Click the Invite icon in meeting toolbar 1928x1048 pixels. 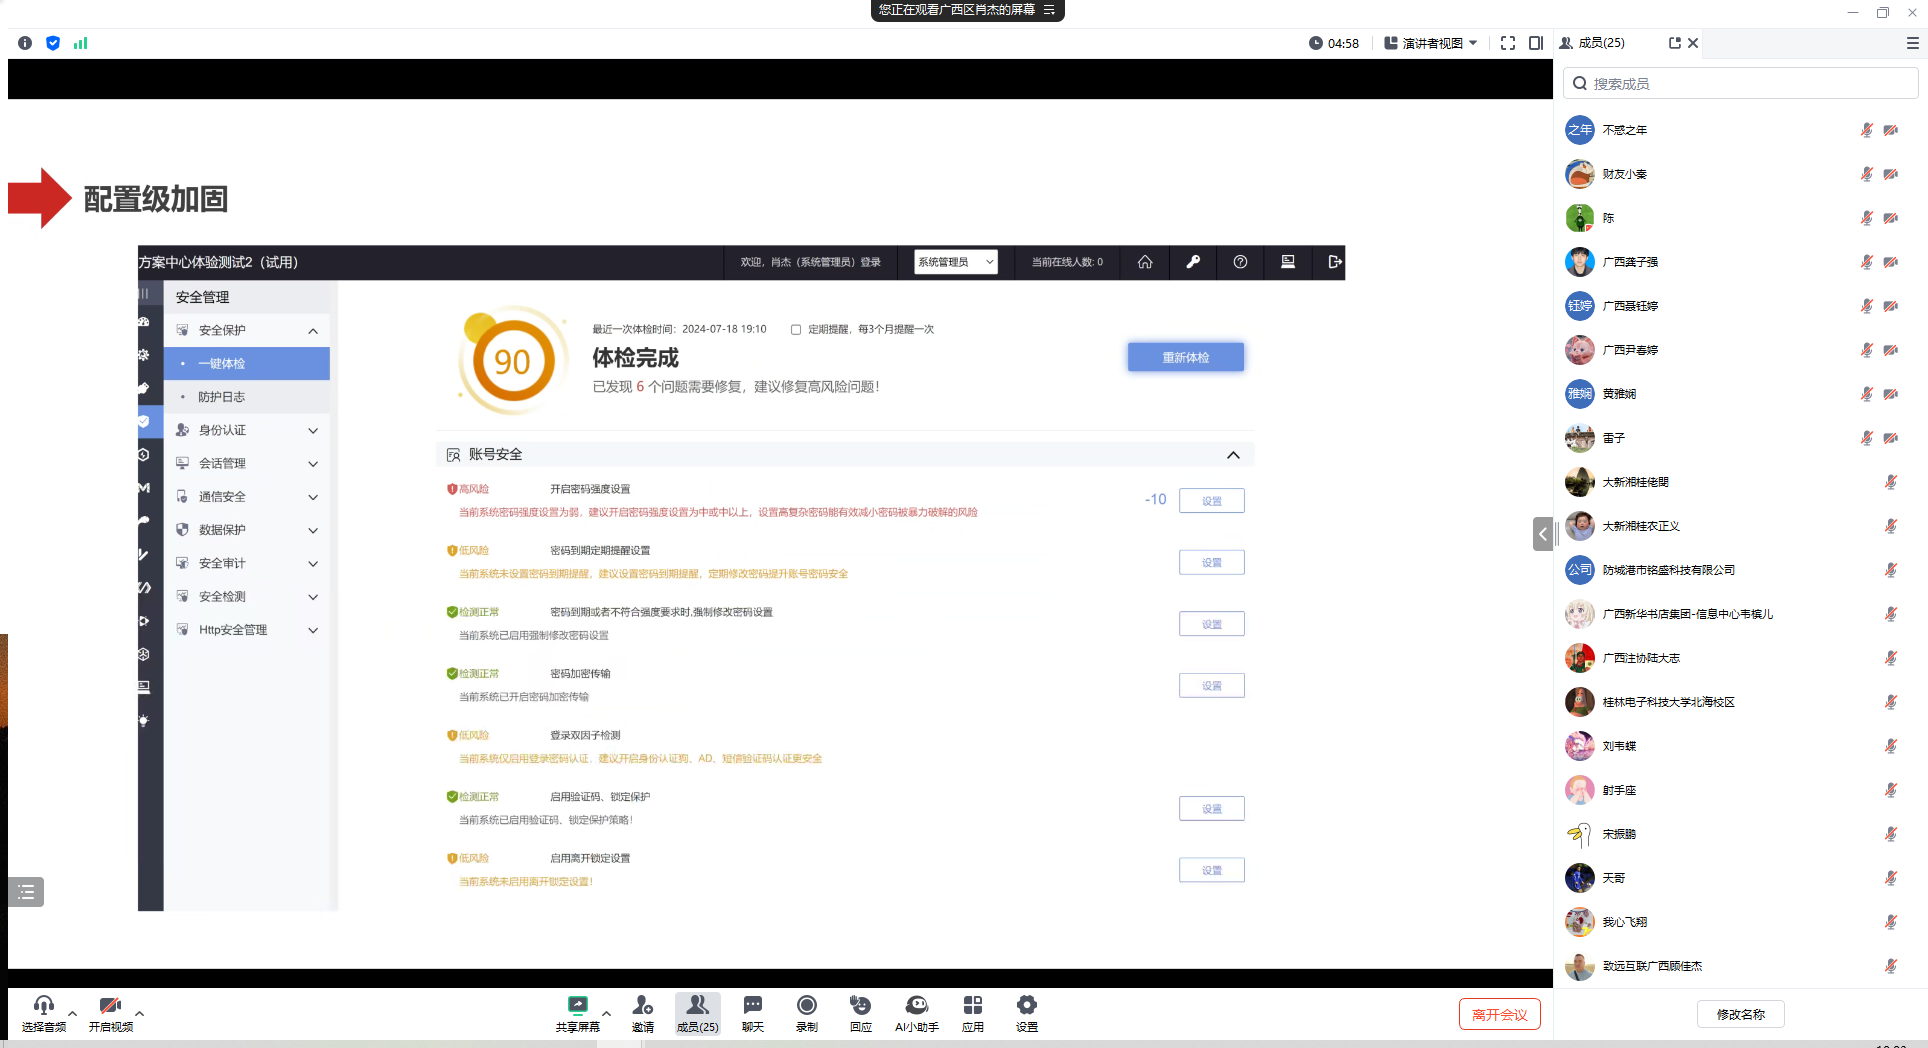point(642,1012)
